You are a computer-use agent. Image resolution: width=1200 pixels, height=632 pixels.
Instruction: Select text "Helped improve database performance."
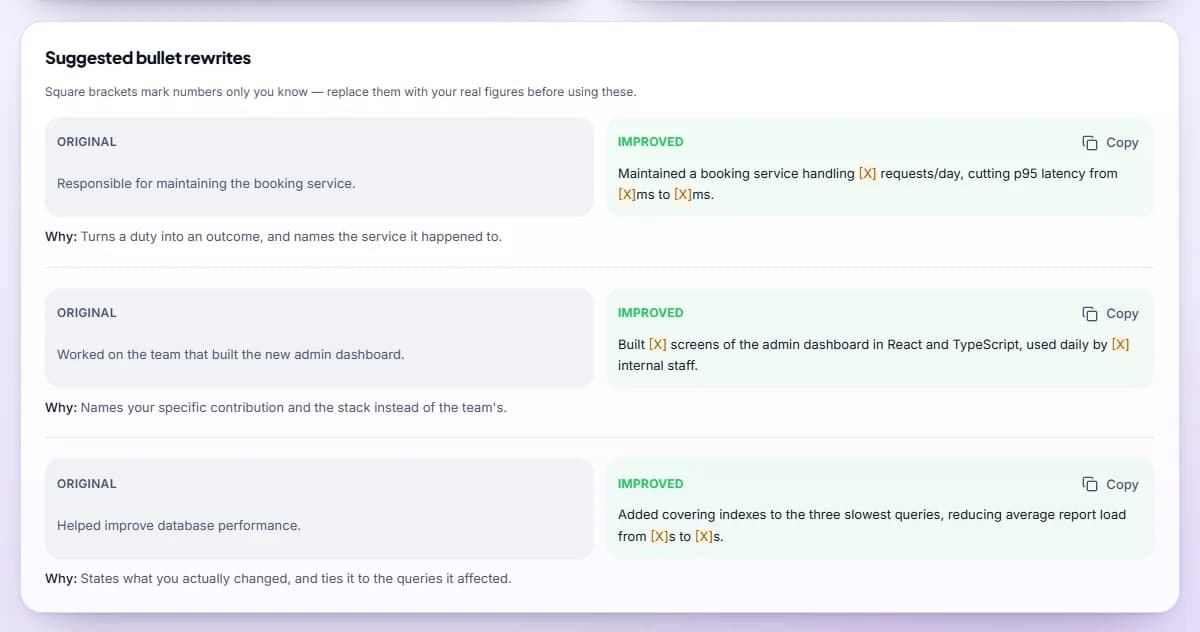pyautogui.click(x=179, y=526)
